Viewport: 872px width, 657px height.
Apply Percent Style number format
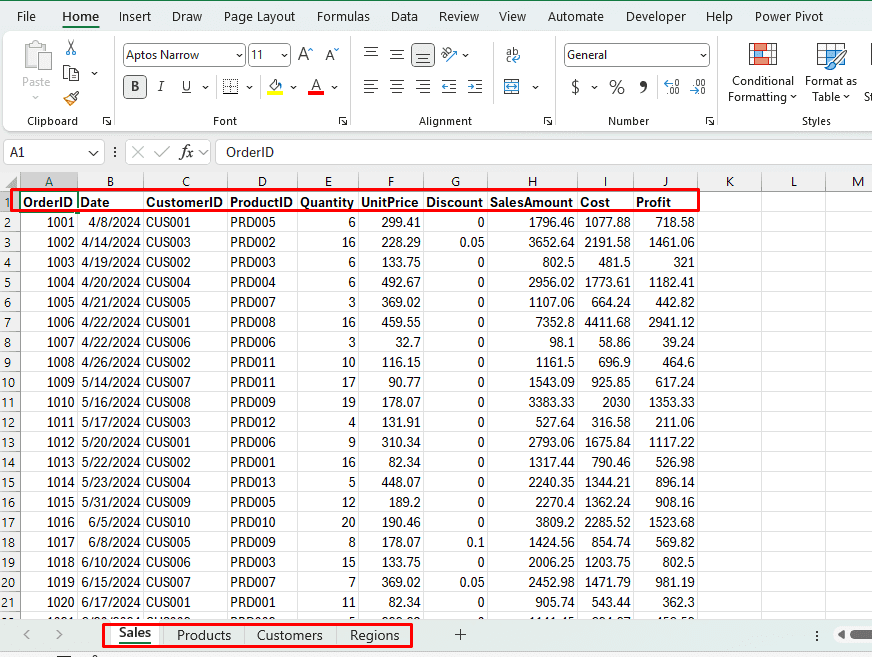click(617, 87)
